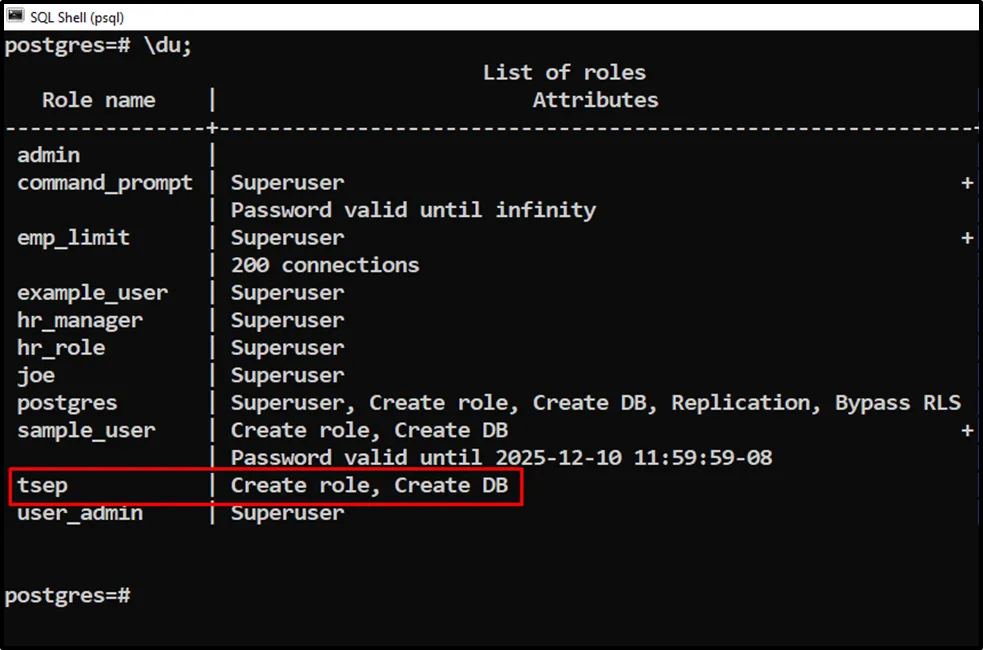983x650 pixels.
Task: Click "Password valid until infinity" text
Action: coord(413,210)
